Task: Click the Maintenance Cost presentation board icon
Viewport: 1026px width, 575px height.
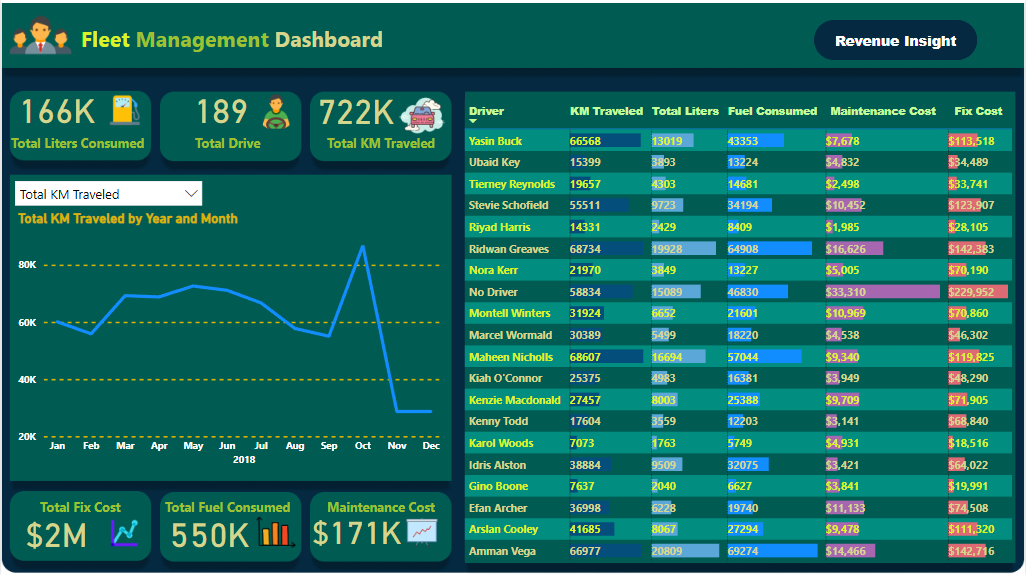Action: [x=422, y=533]
